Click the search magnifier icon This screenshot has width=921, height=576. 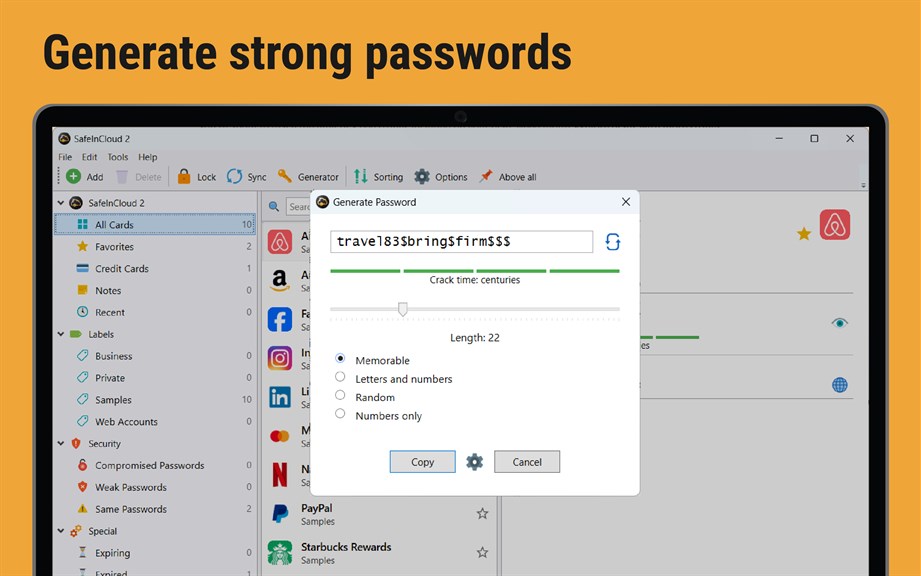pyautogui.click(x=274, y=207)
